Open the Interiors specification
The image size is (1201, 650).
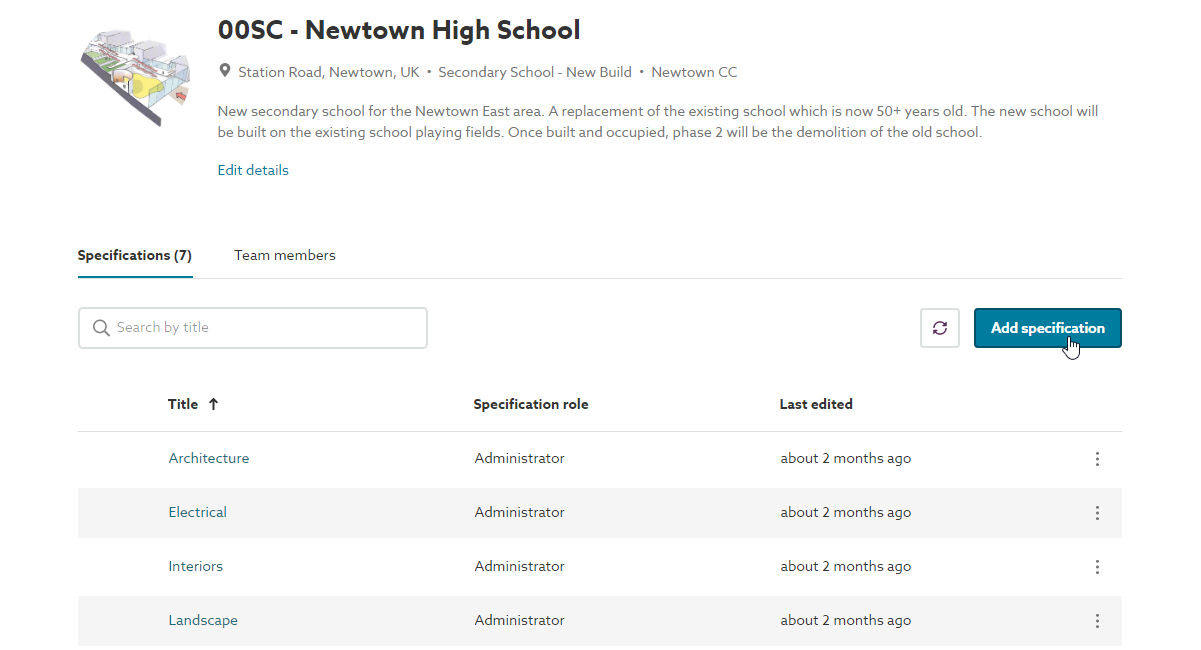coord(196,567)
